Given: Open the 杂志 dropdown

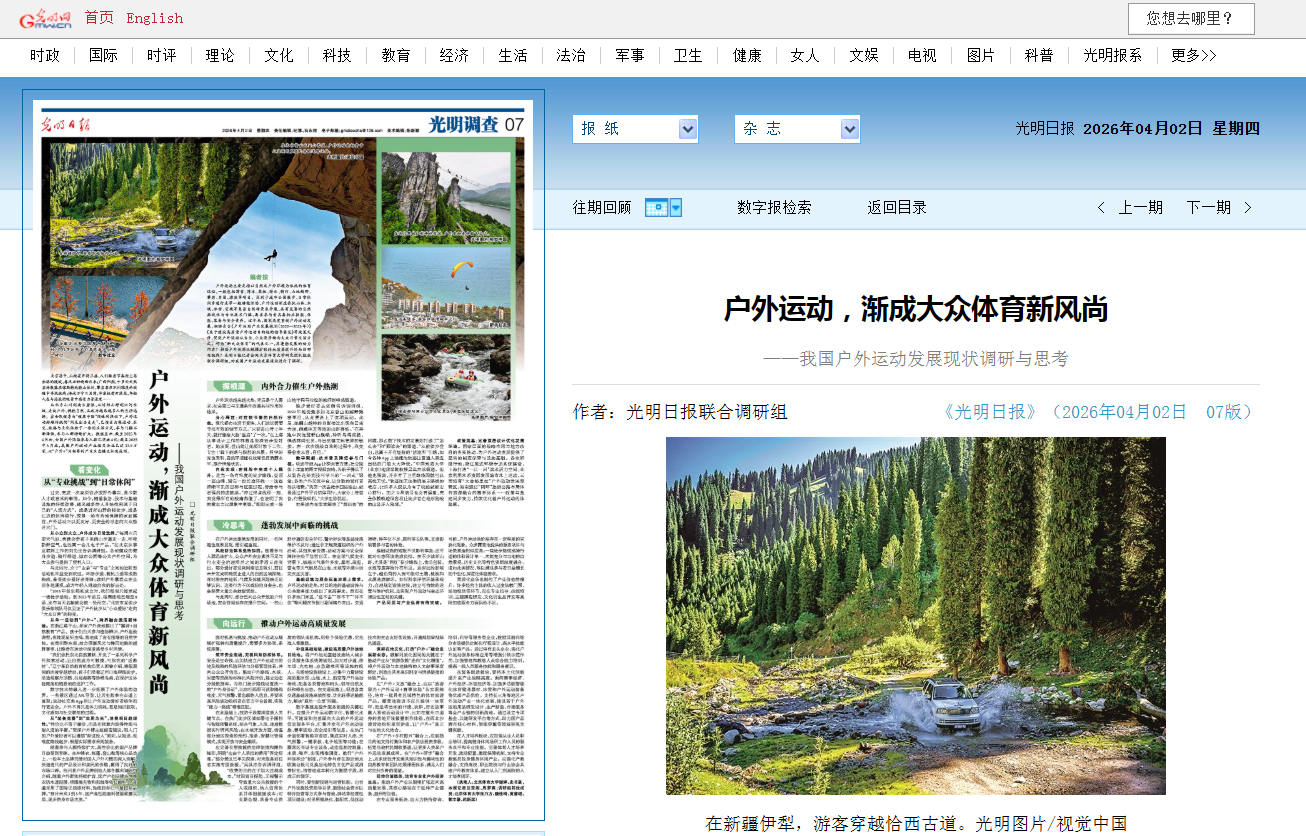Looking at the screenshot, I should point(796,129).
